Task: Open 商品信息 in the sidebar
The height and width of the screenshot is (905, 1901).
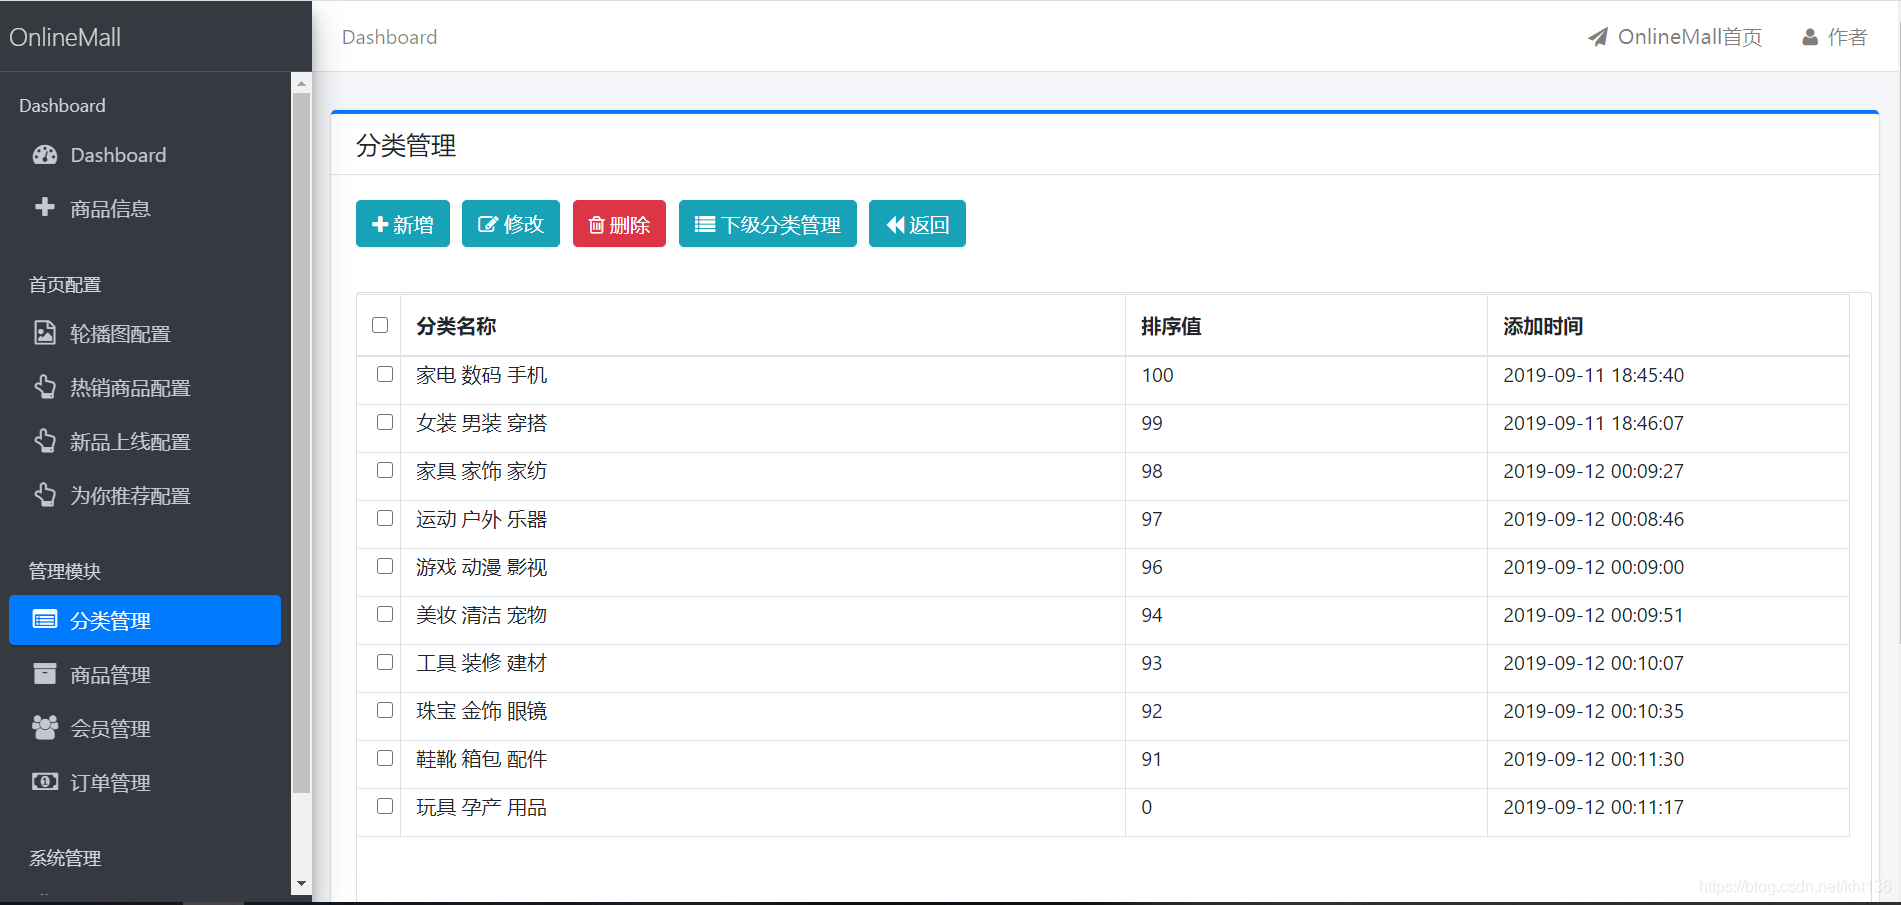Action: 145,208
